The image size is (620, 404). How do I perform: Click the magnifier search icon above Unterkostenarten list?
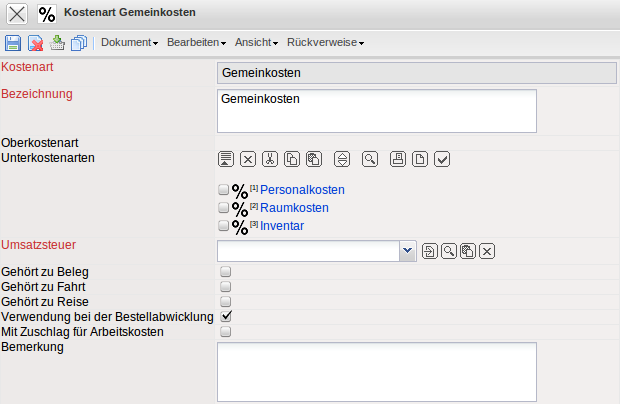click(370, 159)
